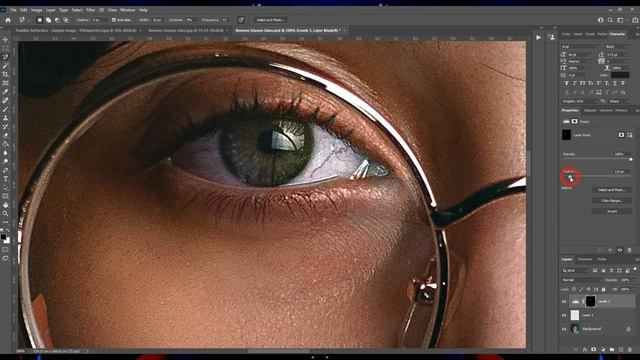
Task: Toggle lock all padlock icon
Action: coord(603,289)
